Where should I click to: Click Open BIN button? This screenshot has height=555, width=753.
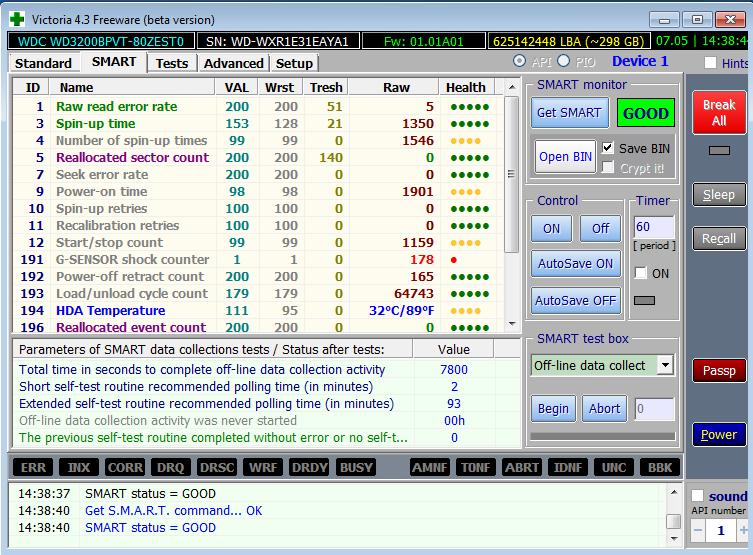[x=565, y=157]
